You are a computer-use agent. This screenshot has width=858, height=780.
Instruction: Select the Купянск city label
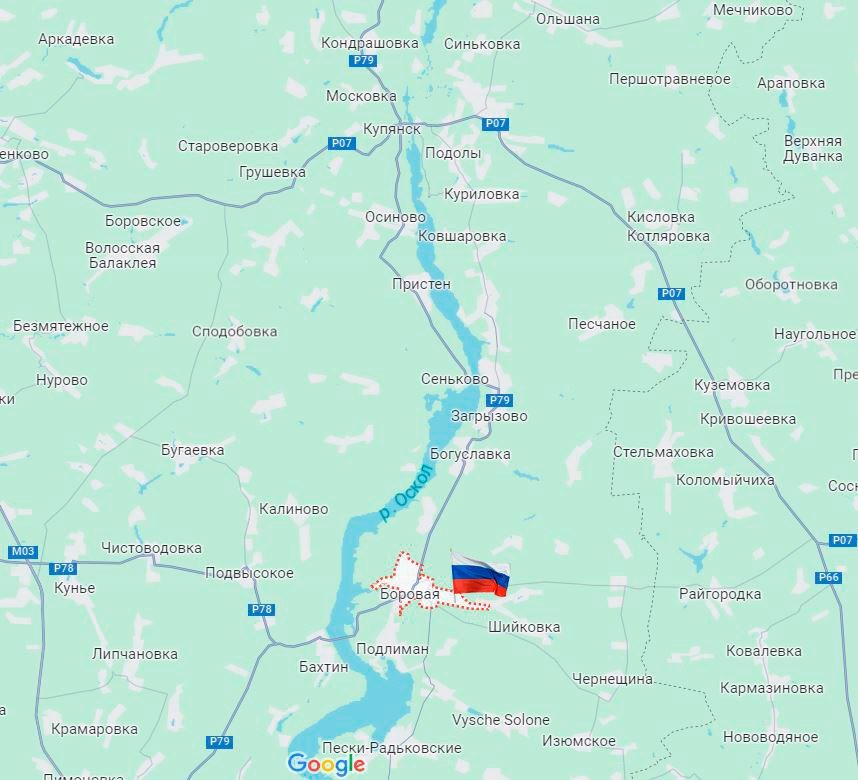pos(392,130)
